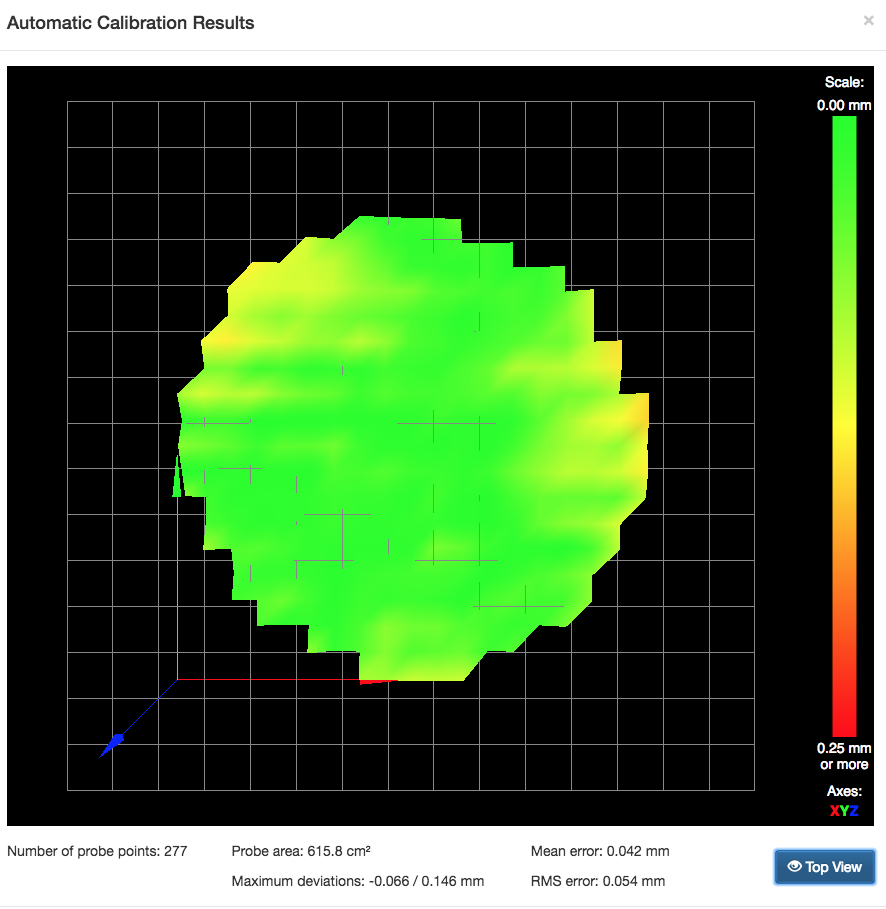Click the red bottom of the scale bar

(844, 722)
